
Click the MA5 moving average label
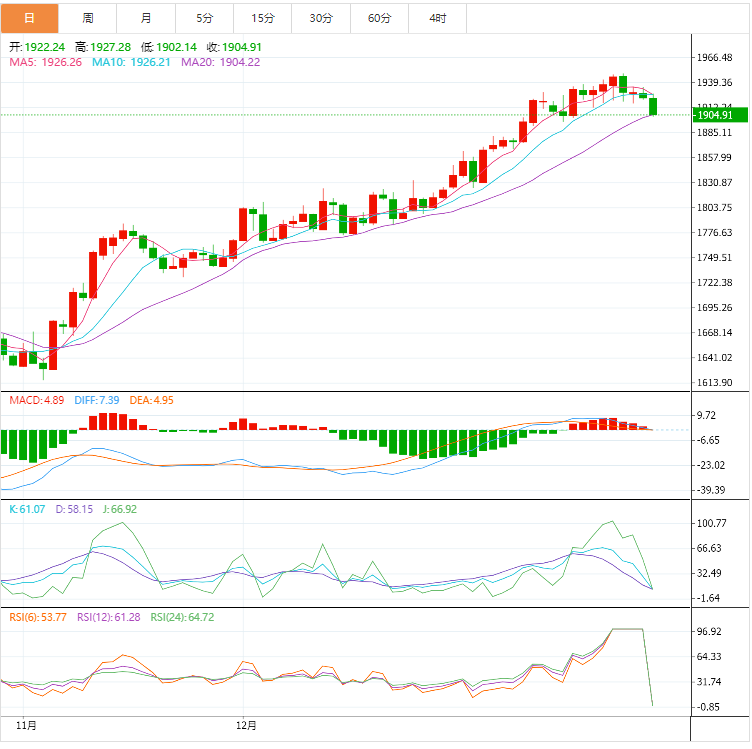(46, 62)
